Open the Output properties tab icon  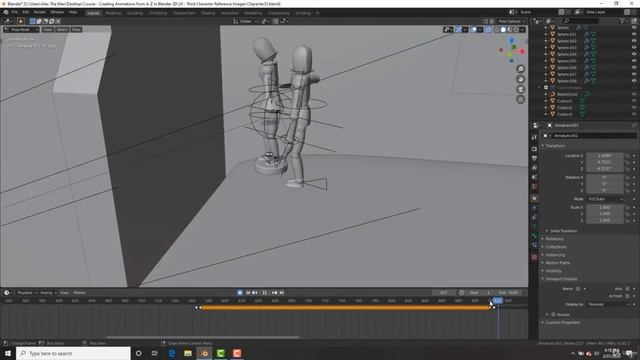(x=534, y=158)
